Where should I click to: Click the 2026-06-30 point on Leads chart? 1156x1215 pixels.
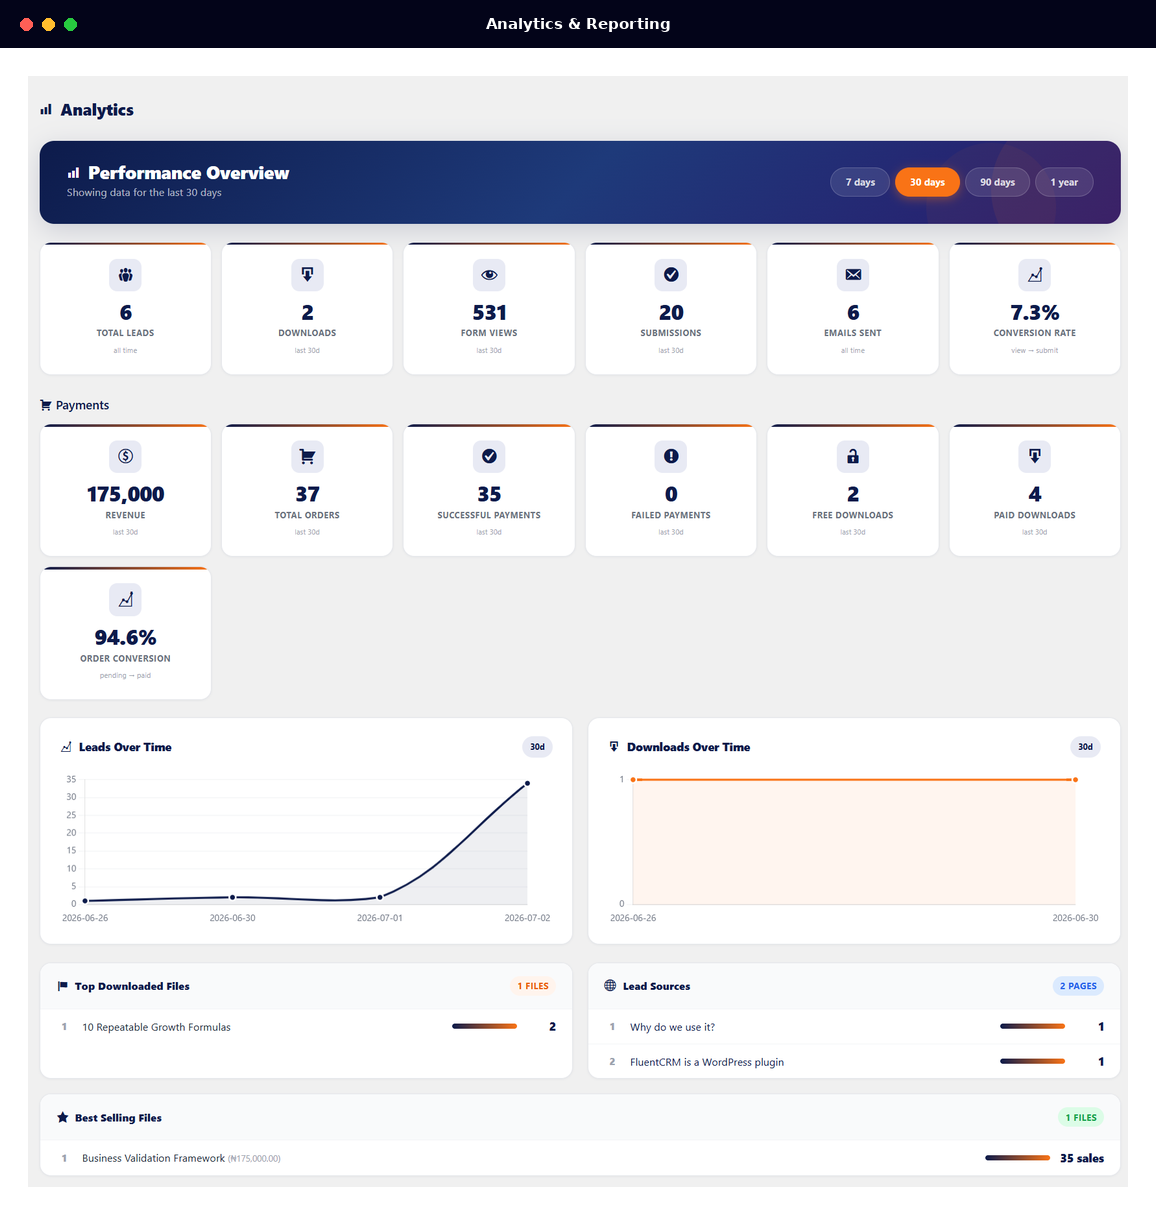point(232,897)
